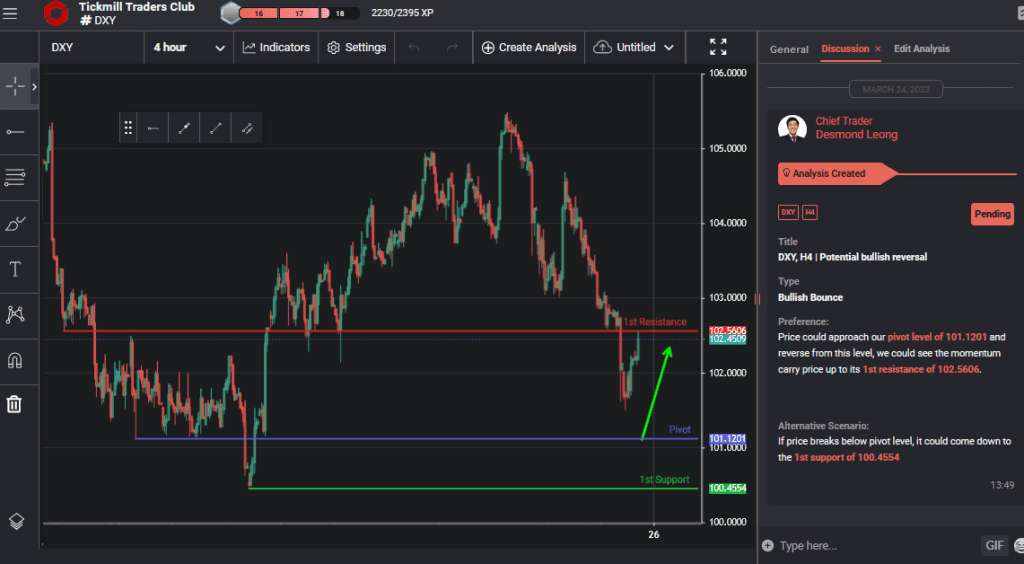Image resolution: width=1024 pixels, height=564 pixels.
Task: Choose the Text annotation tool
Action: click(x=15, y=269)
